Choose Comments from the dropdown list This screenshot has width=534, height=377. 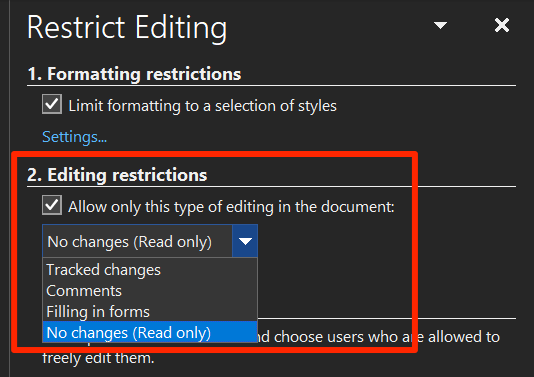coord(150,290)
